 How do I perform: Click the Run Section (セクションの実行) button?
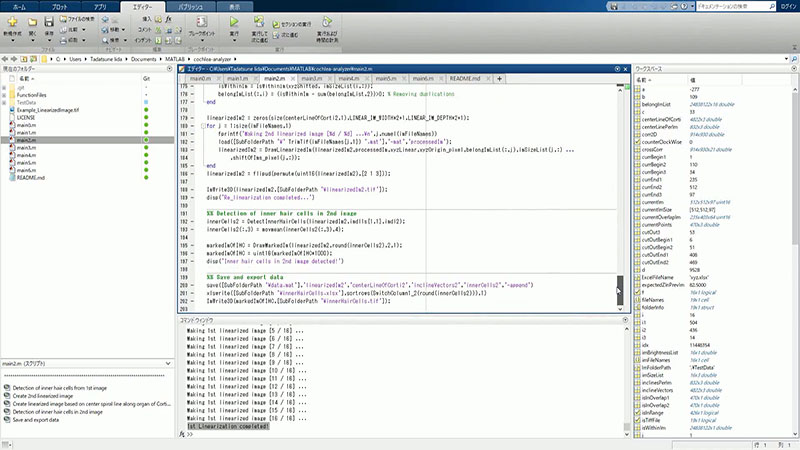(x=291, y=24)
